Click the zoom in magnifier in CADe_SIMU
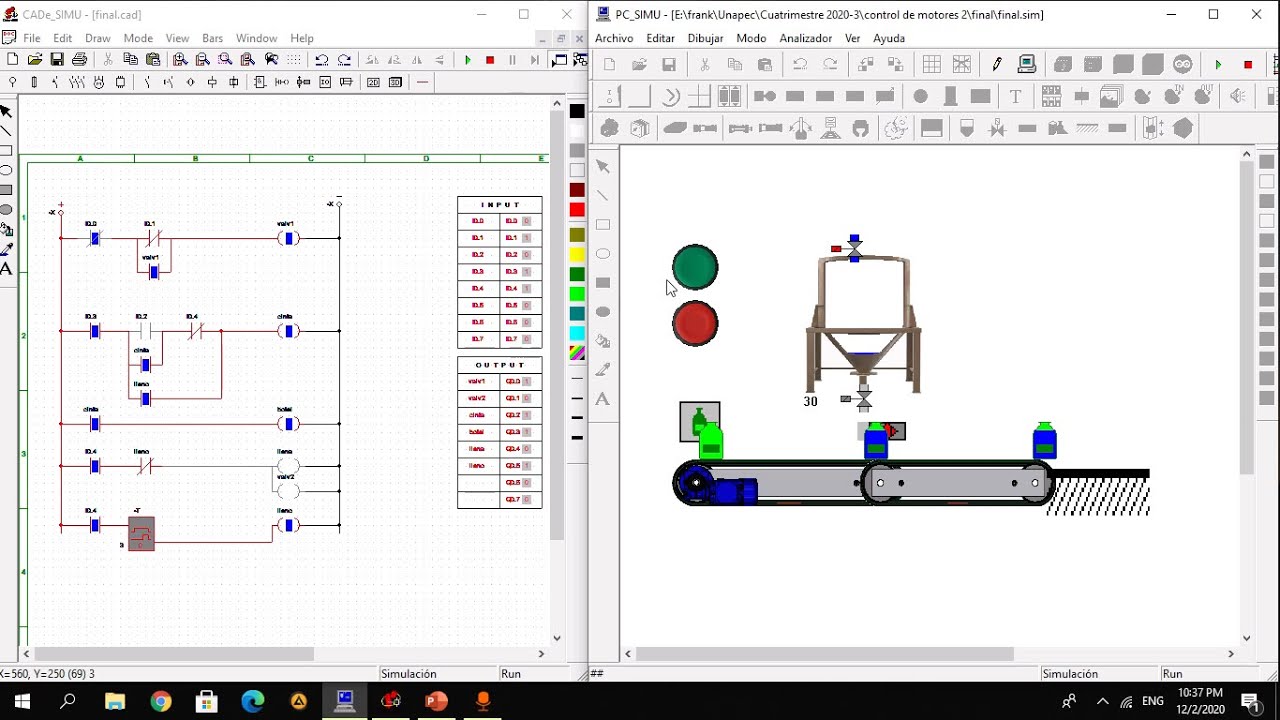The width and height of the screenshot is (1280, 720). (181, 60)
